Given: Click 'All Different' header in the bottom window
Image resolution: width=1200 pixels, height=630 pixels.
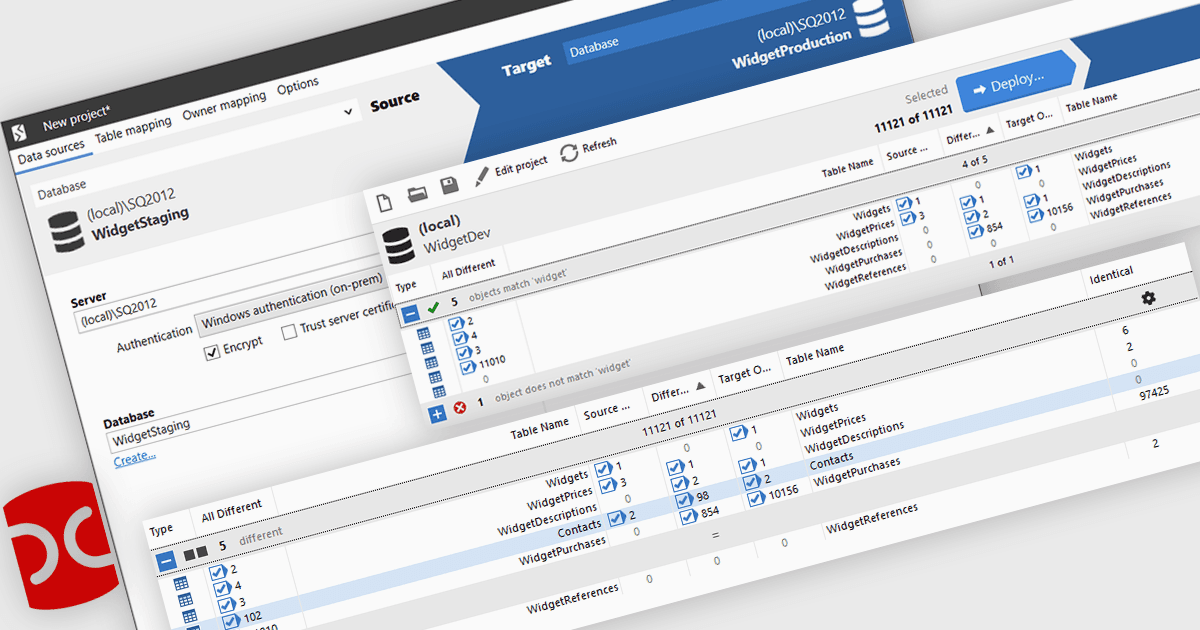Looking at the screenshot, I should pyautogui.click(x=232, y=510).
